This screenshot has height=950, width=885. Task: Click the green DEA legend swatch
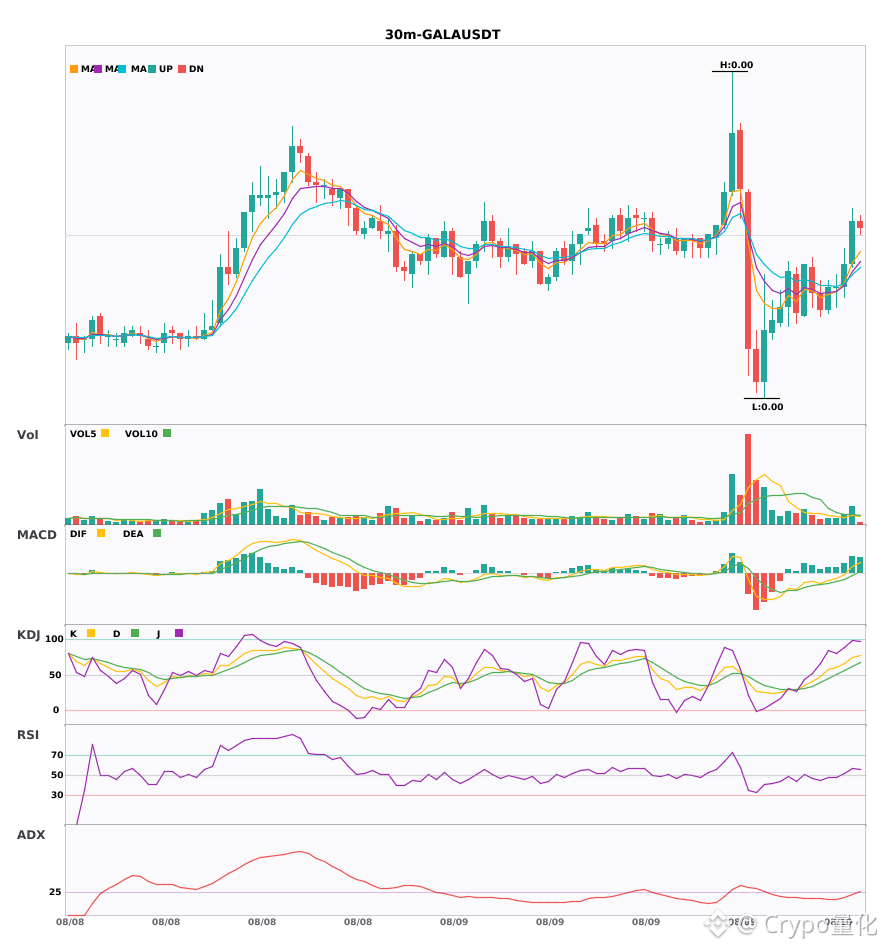click(x=157, y=533)
